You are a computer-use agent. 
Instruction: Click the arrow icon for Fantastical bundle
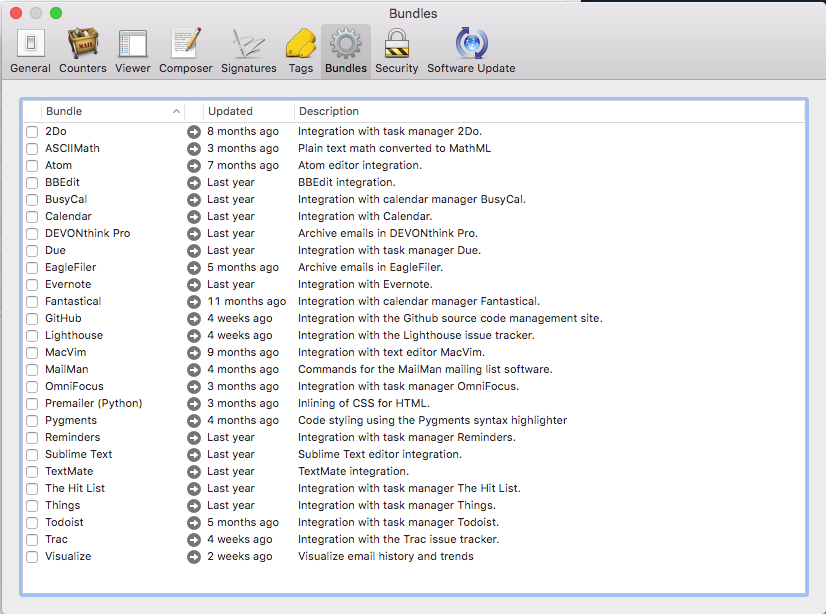tap(194, 302)
